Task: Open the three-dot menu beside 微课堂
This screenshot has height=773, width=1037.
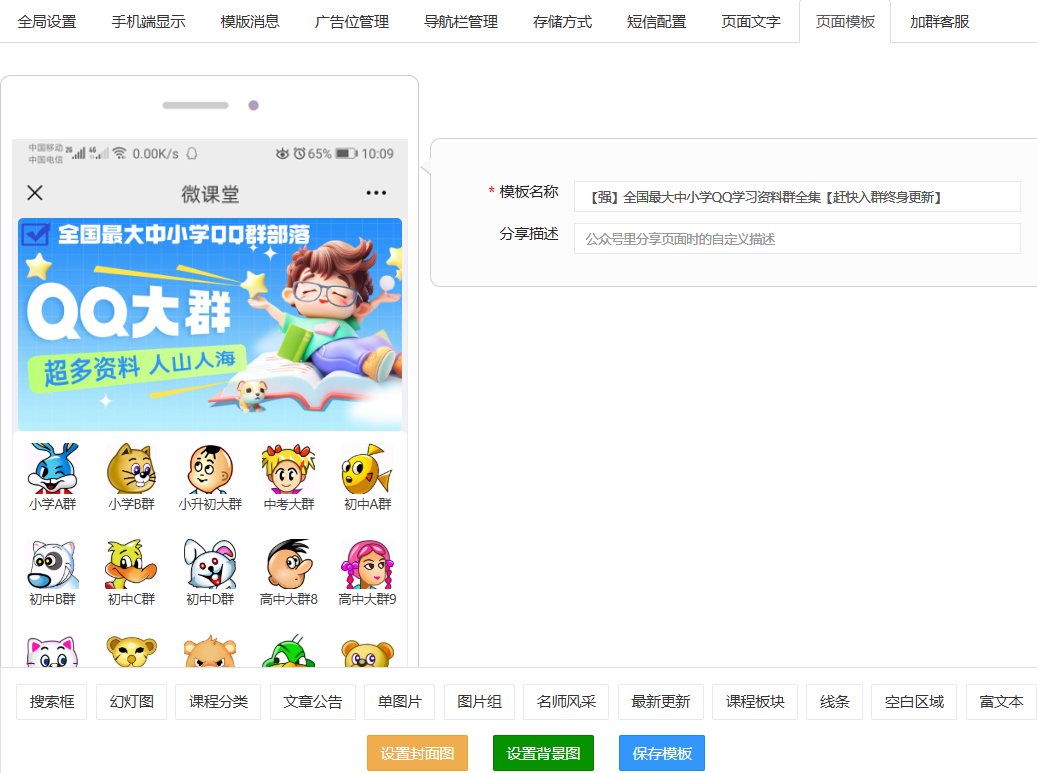Action: [376, 193]
